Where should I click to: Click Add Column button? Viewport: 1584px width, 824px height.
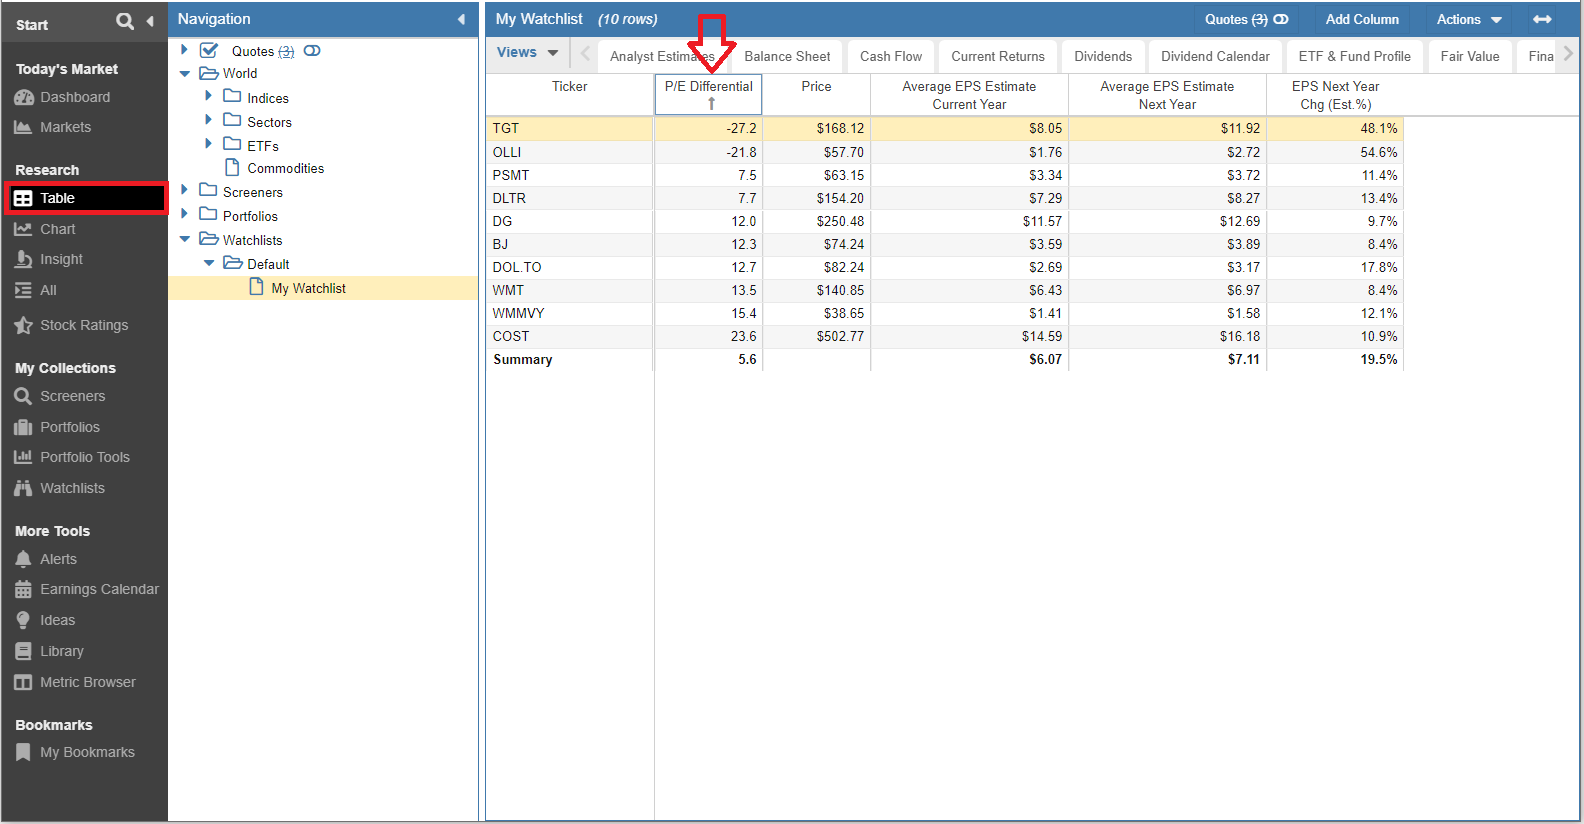point(1362,19)
